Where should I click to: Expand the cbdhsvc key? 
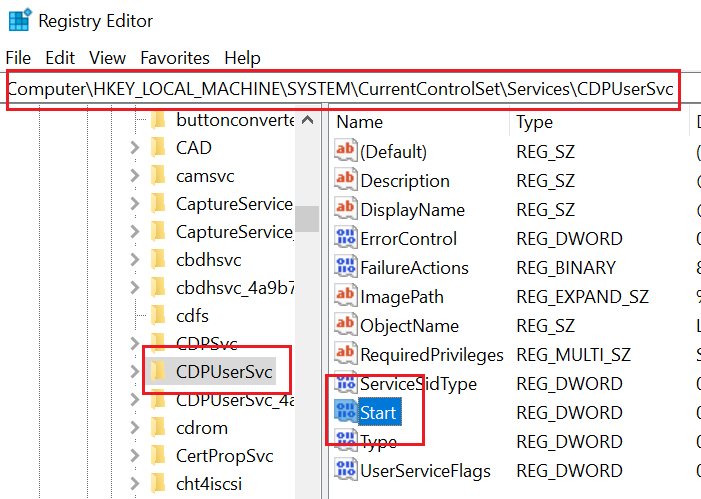coord(135,260)
